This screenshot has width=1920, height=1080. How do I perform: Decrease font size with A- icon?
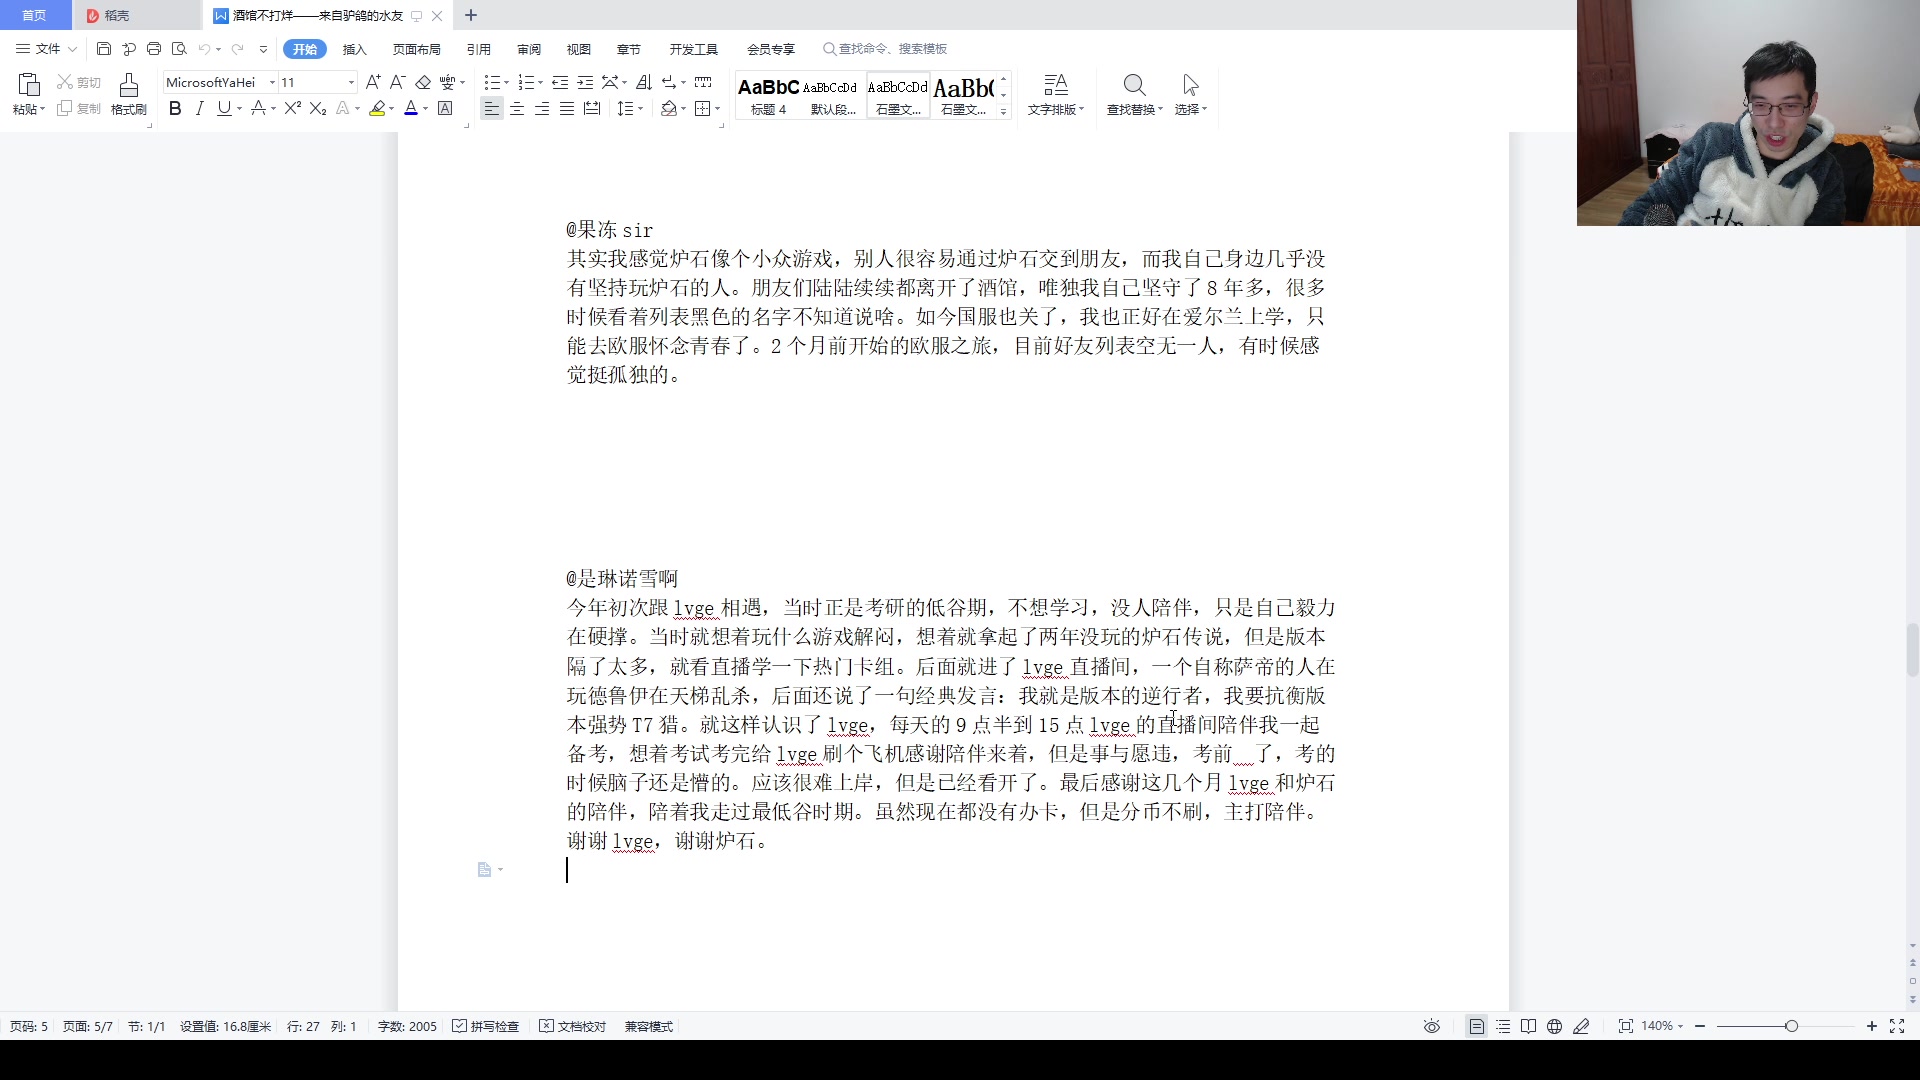(x=397, y=82)
